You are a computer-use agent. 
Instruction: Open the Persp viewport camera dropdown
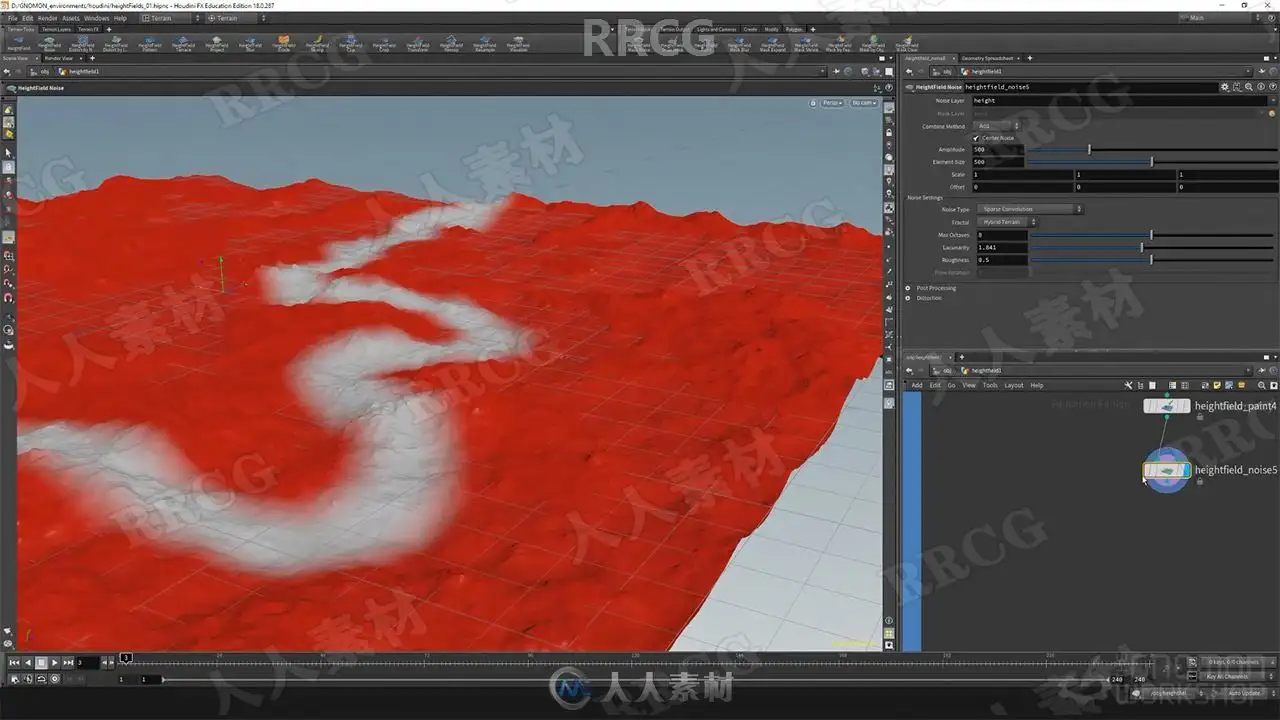click(833, 102)
